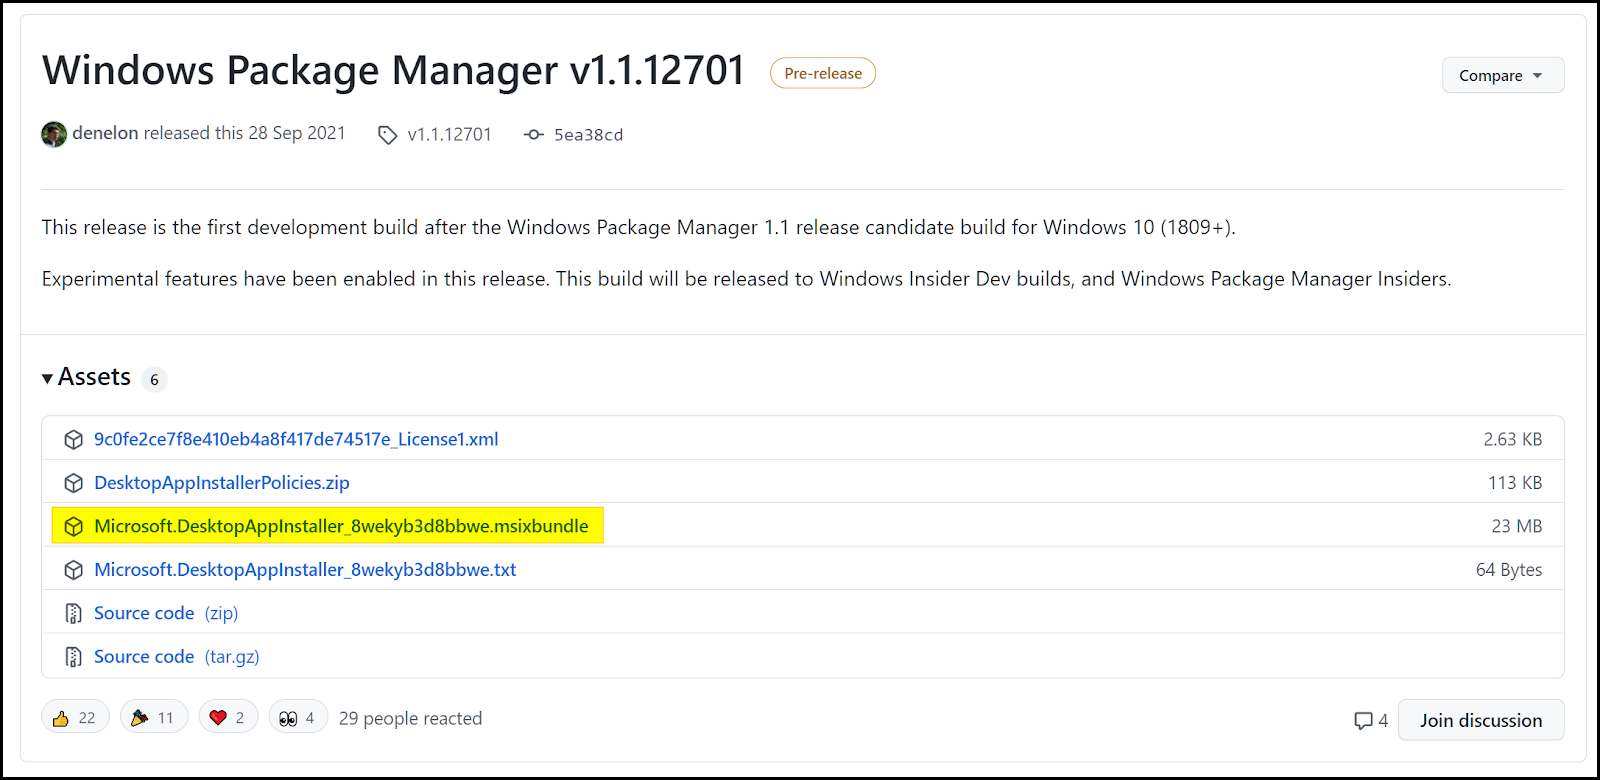
Task: Download the Microsoft.DesktopAppInstaller msixbundle
Action: tap(341, 526)
